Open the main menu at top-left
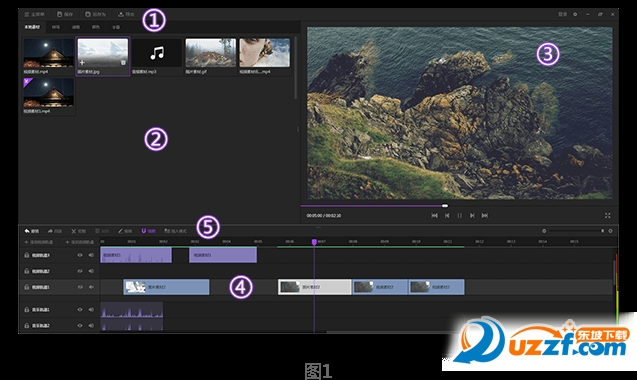 point(34,14)
